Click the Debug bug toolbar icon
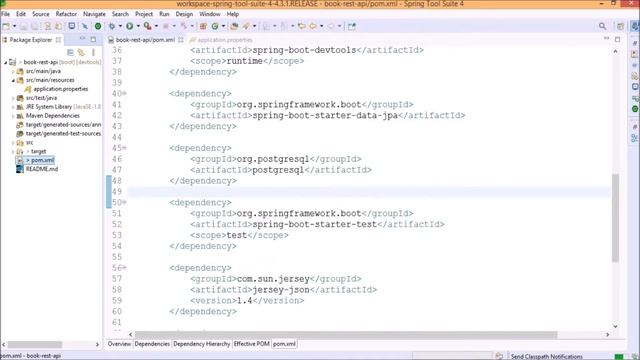The width and height of the screenshot is (640, 360). [x=111, y=26]
